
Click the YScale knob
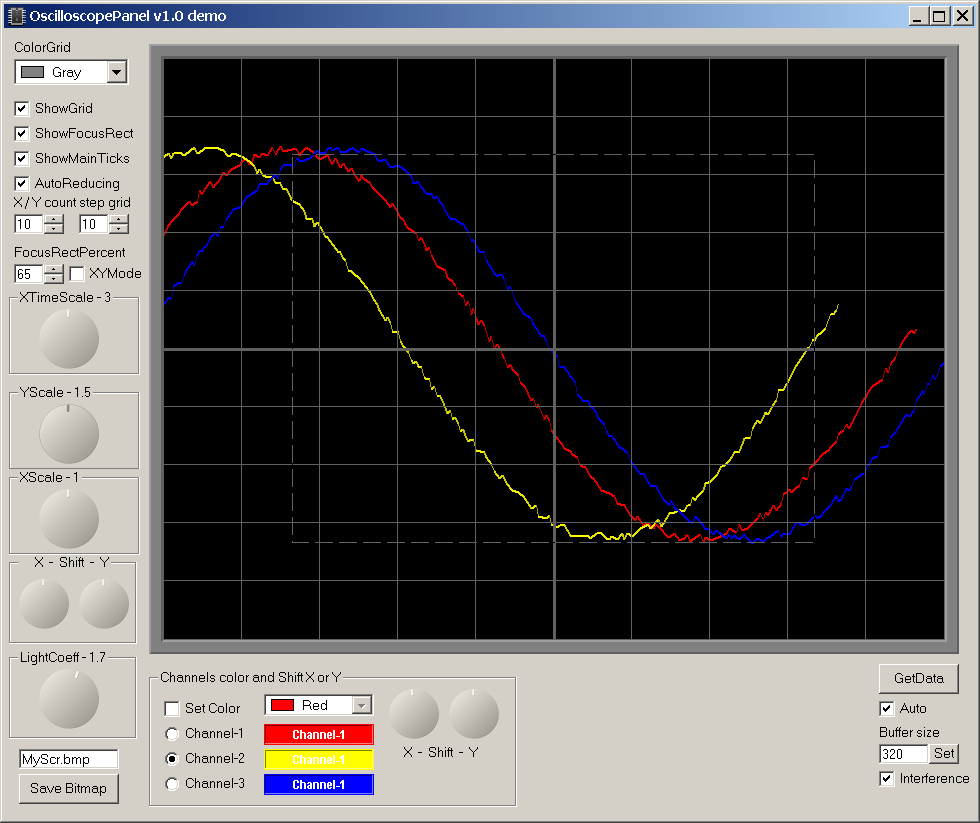69,434
